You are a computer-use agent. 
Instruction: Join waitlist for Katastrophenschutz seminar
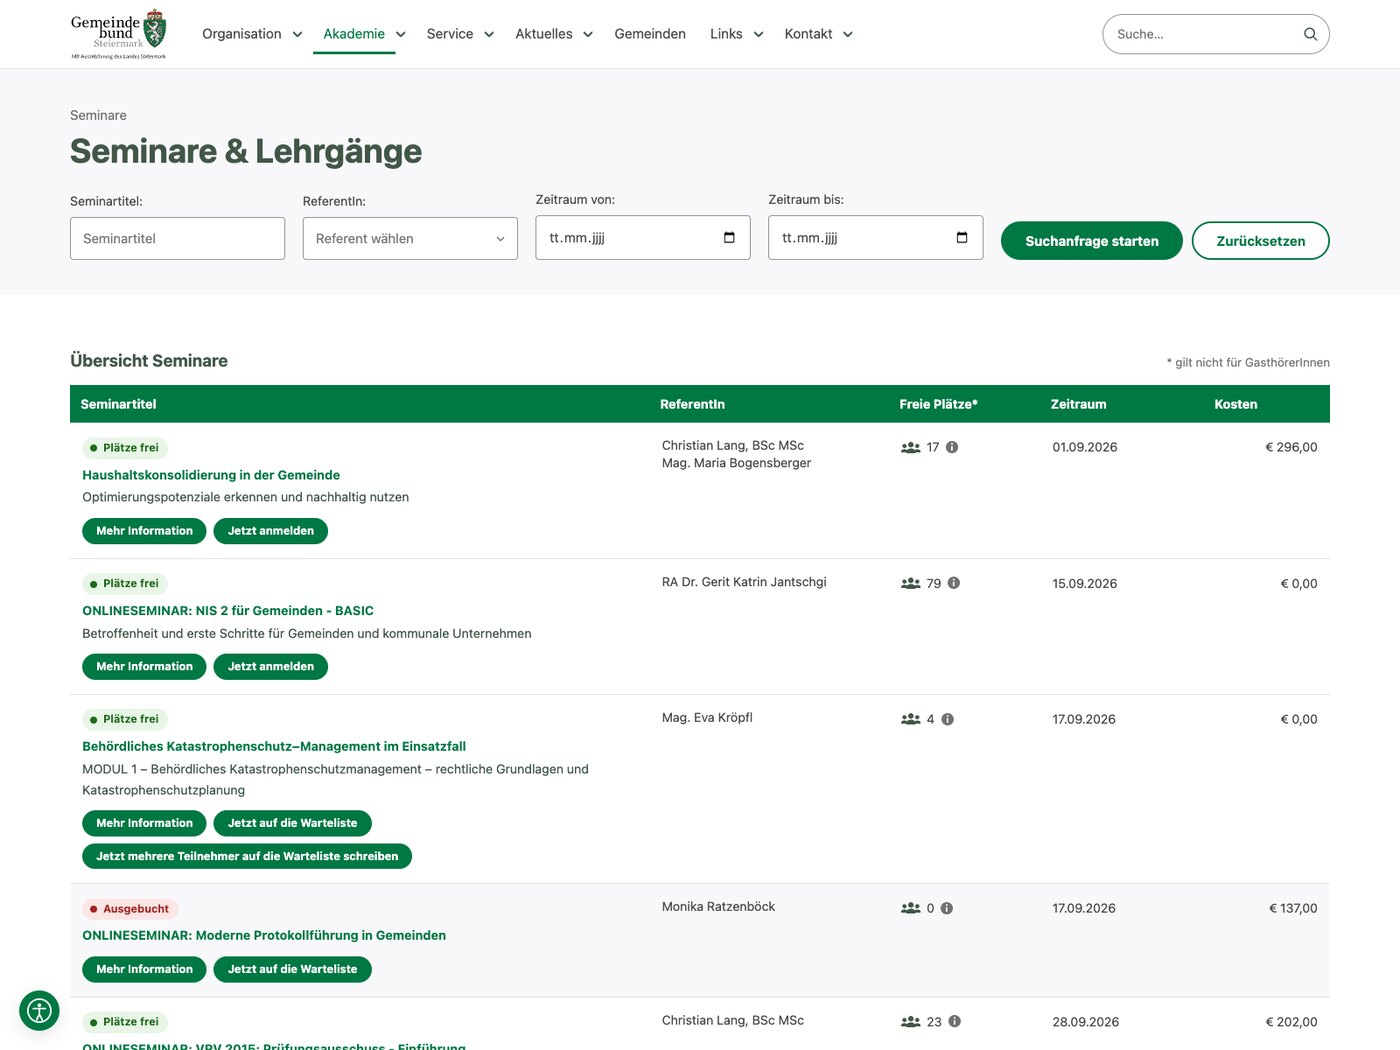[292, 823]
